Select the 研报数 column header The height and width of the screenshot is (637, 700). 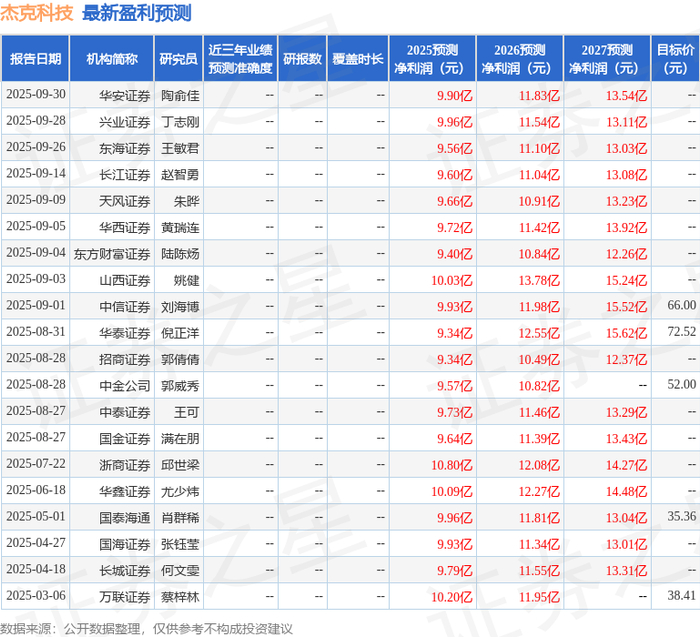(x=302, y=58)
